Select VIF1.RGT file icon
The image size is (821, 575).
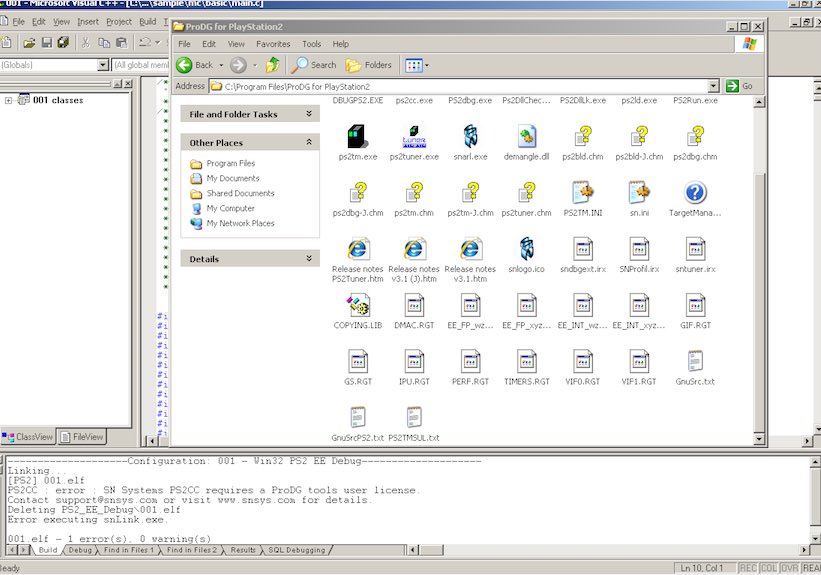coord(639,361)
